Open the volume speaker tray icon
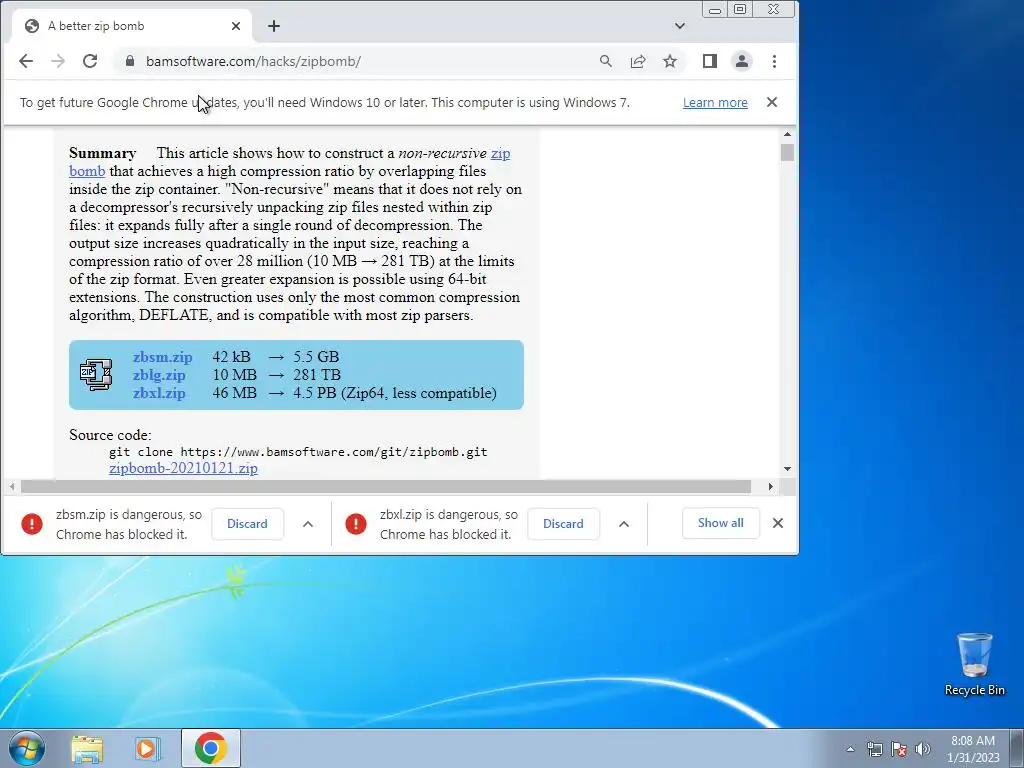 click(x=923, y=749)
